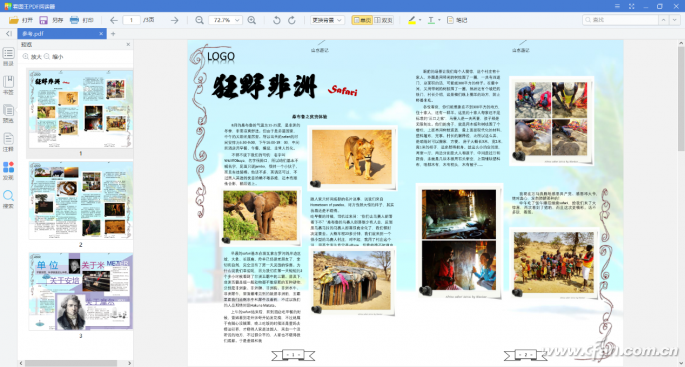Open the Table of Contents sidebar panel
The image size is (685, 367).
pos(8,57)
